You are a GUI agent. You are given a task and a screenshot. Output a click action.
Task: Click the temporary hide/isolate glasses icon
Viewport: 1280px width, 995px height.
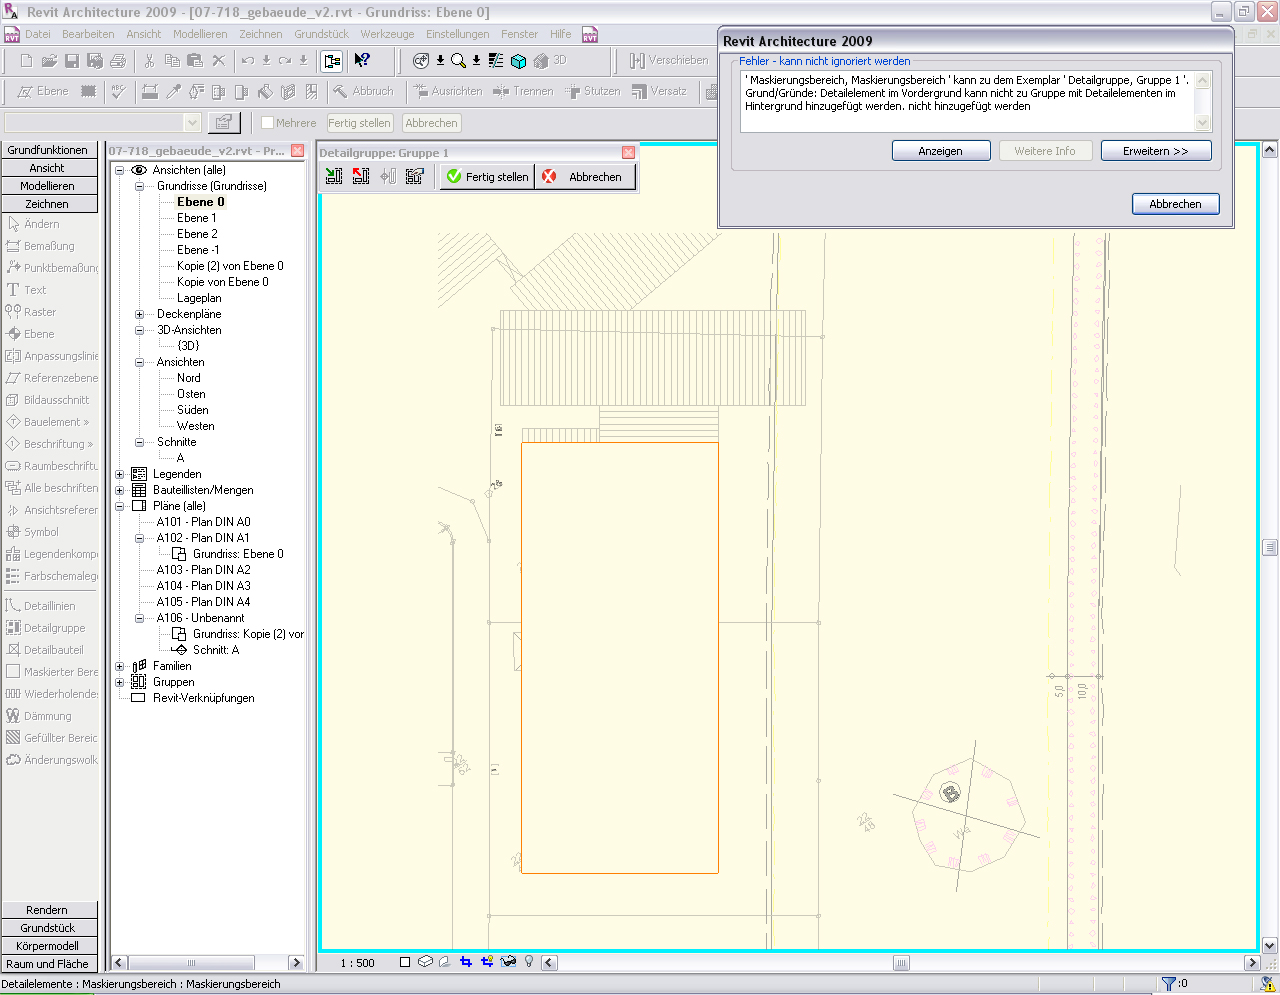[x=508, y=962]
